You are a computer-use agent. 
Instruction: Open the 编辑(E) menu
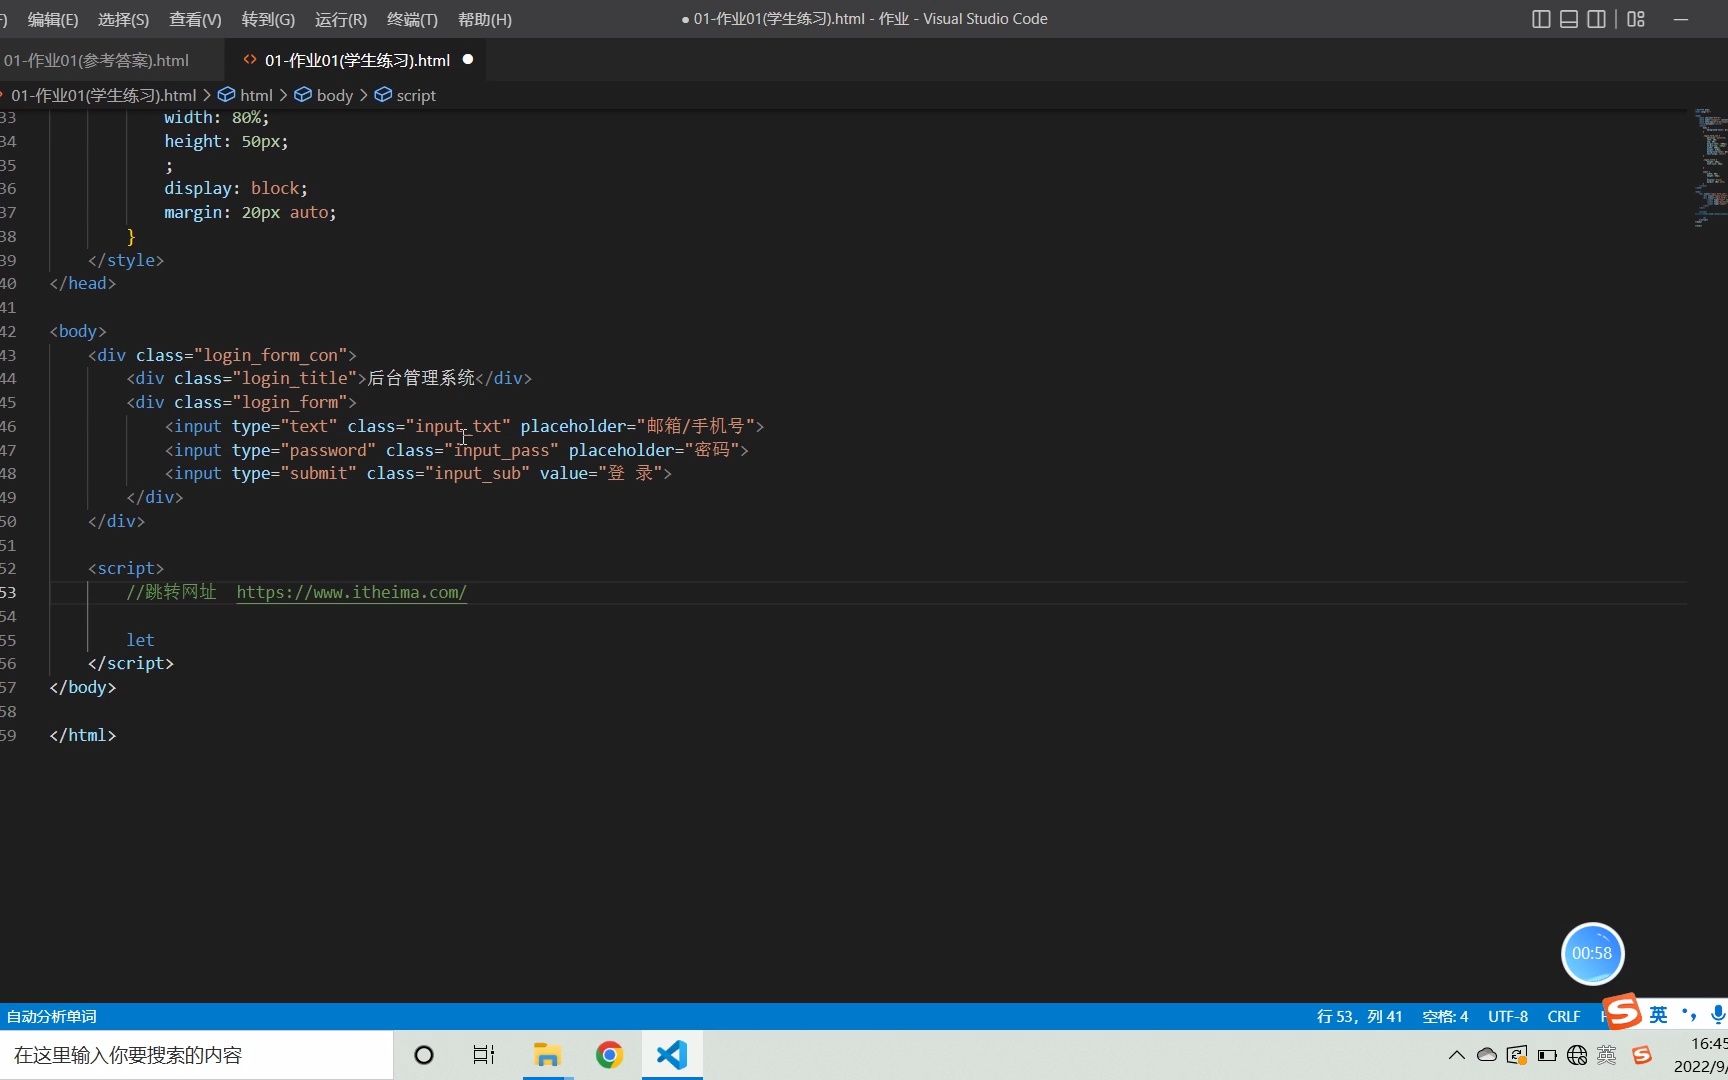coord(52,19)
